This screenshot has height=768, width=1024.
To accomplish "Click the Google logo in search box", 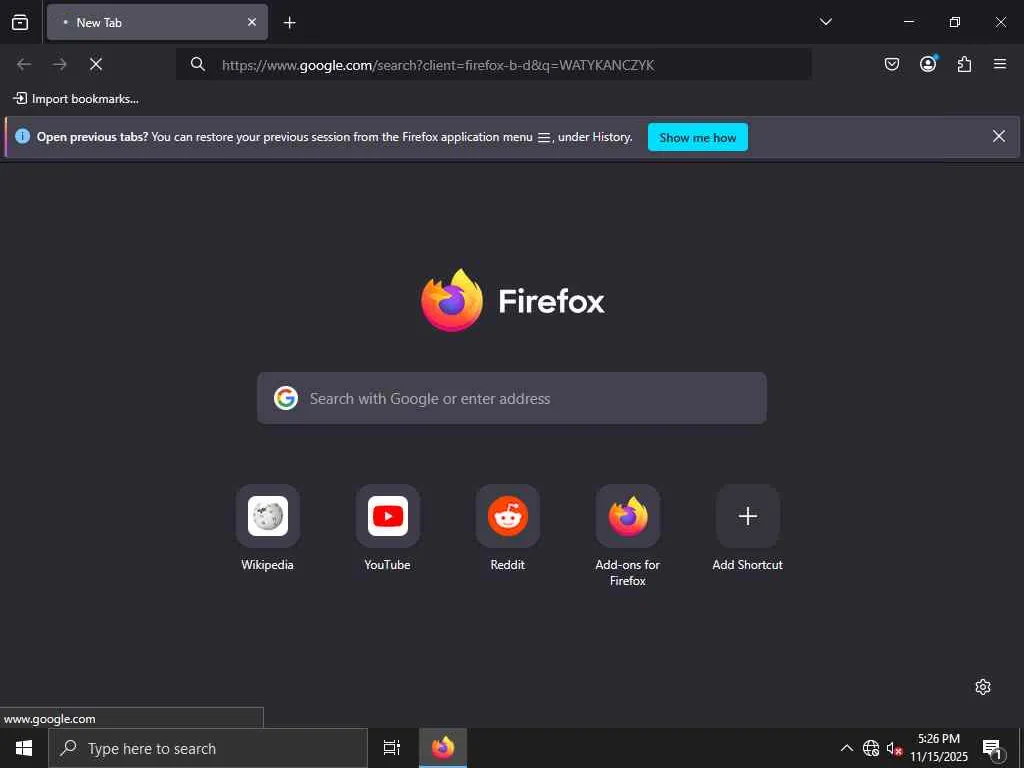I will 285,398.
